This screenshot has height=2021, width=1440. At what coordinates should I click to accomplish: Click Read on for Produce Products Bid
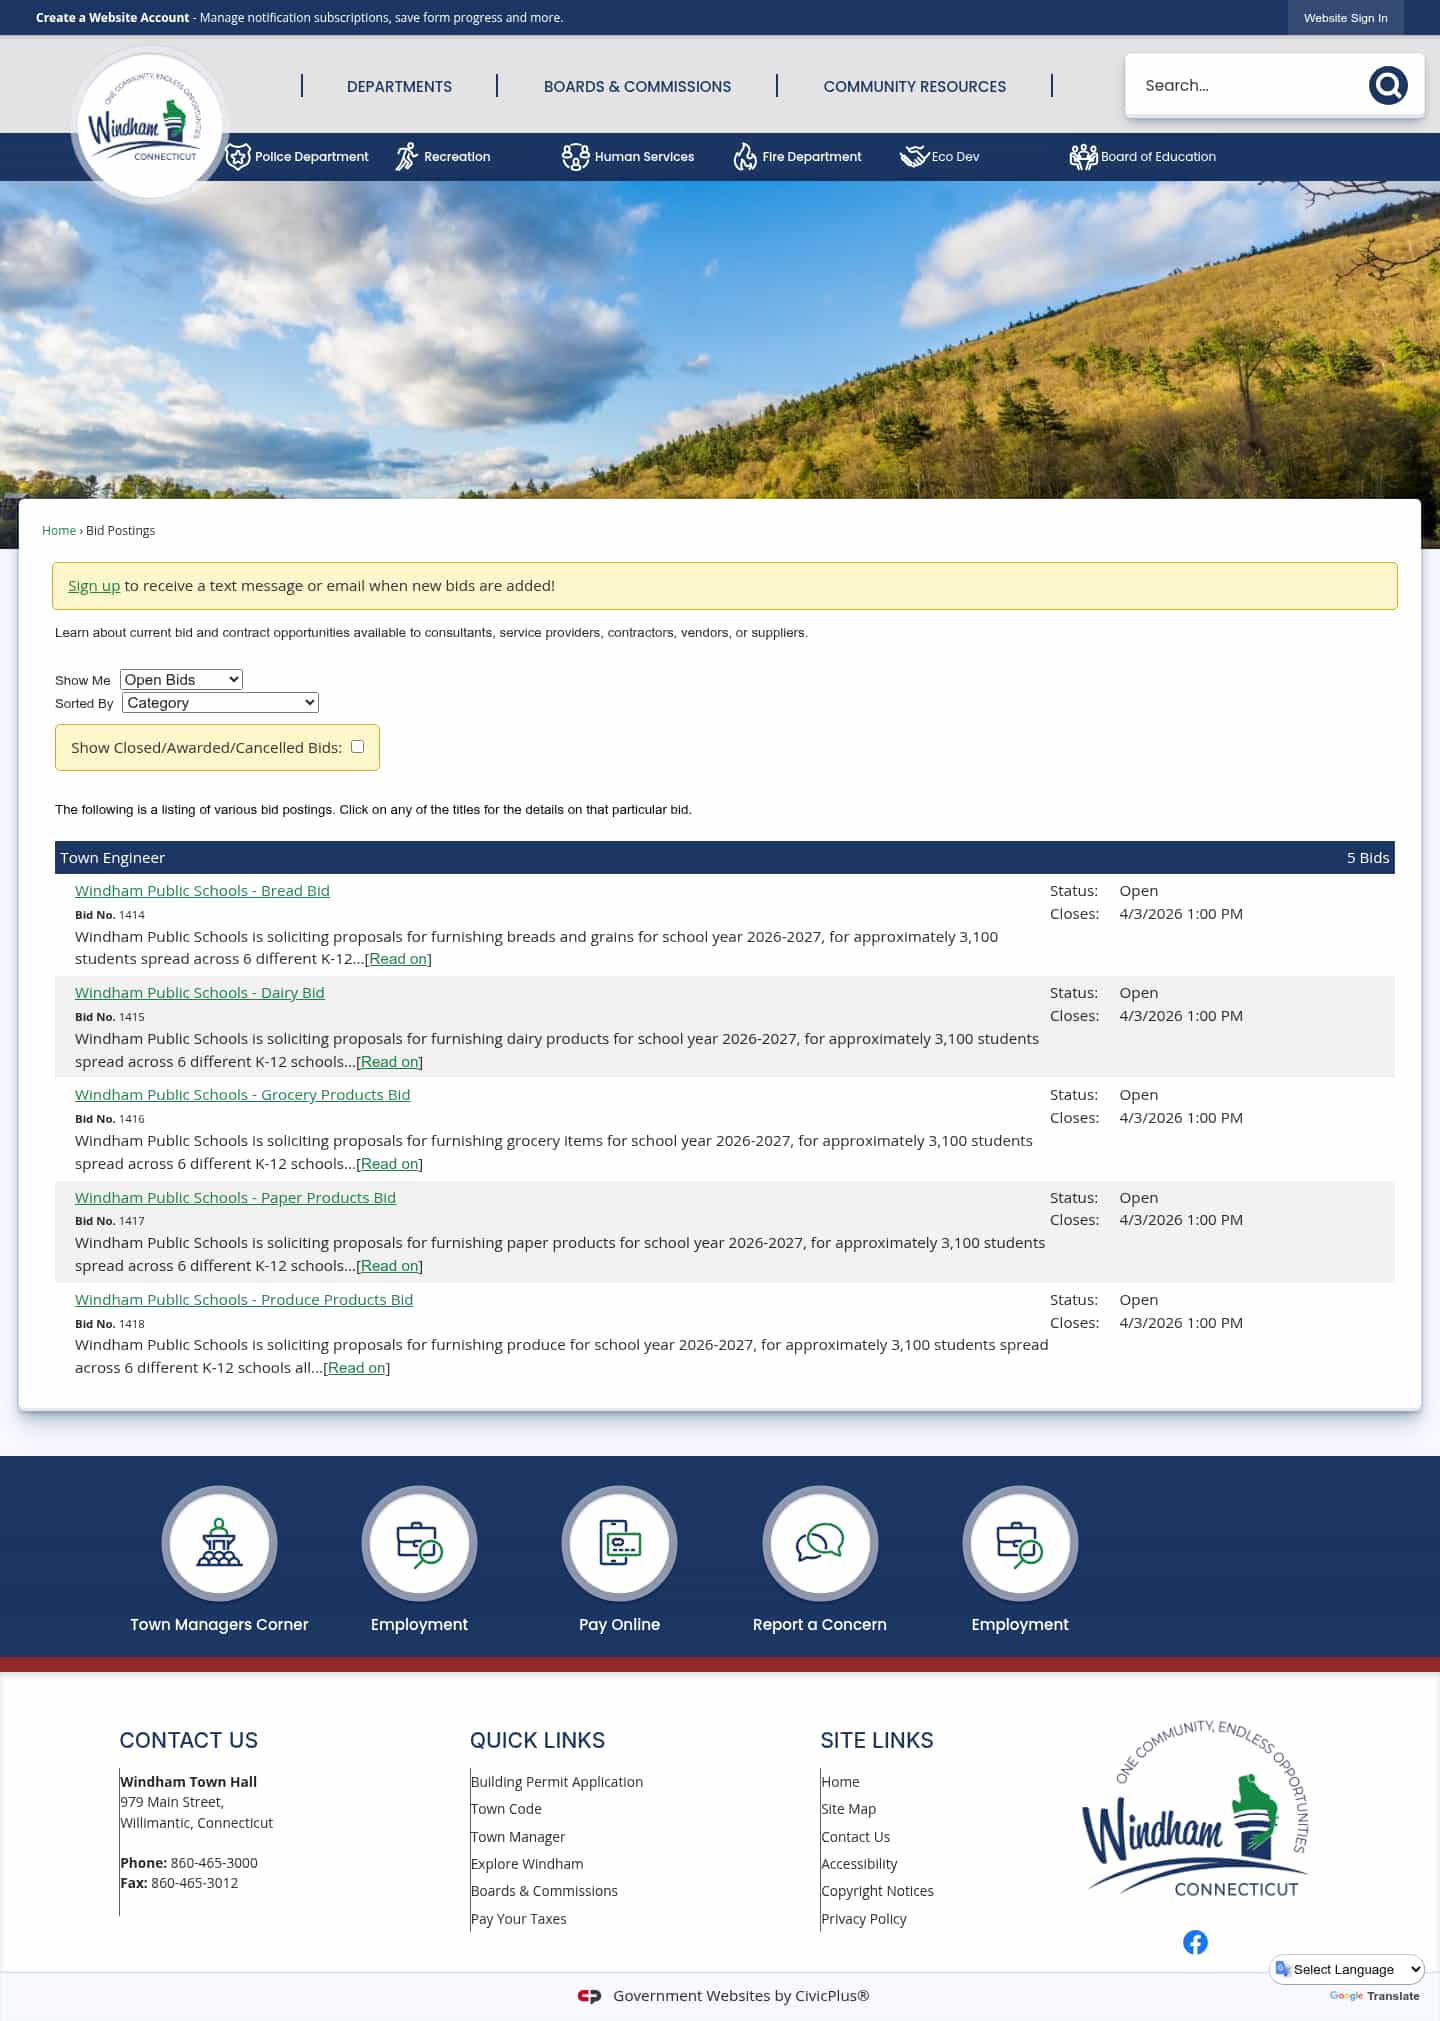[356, 1368]
